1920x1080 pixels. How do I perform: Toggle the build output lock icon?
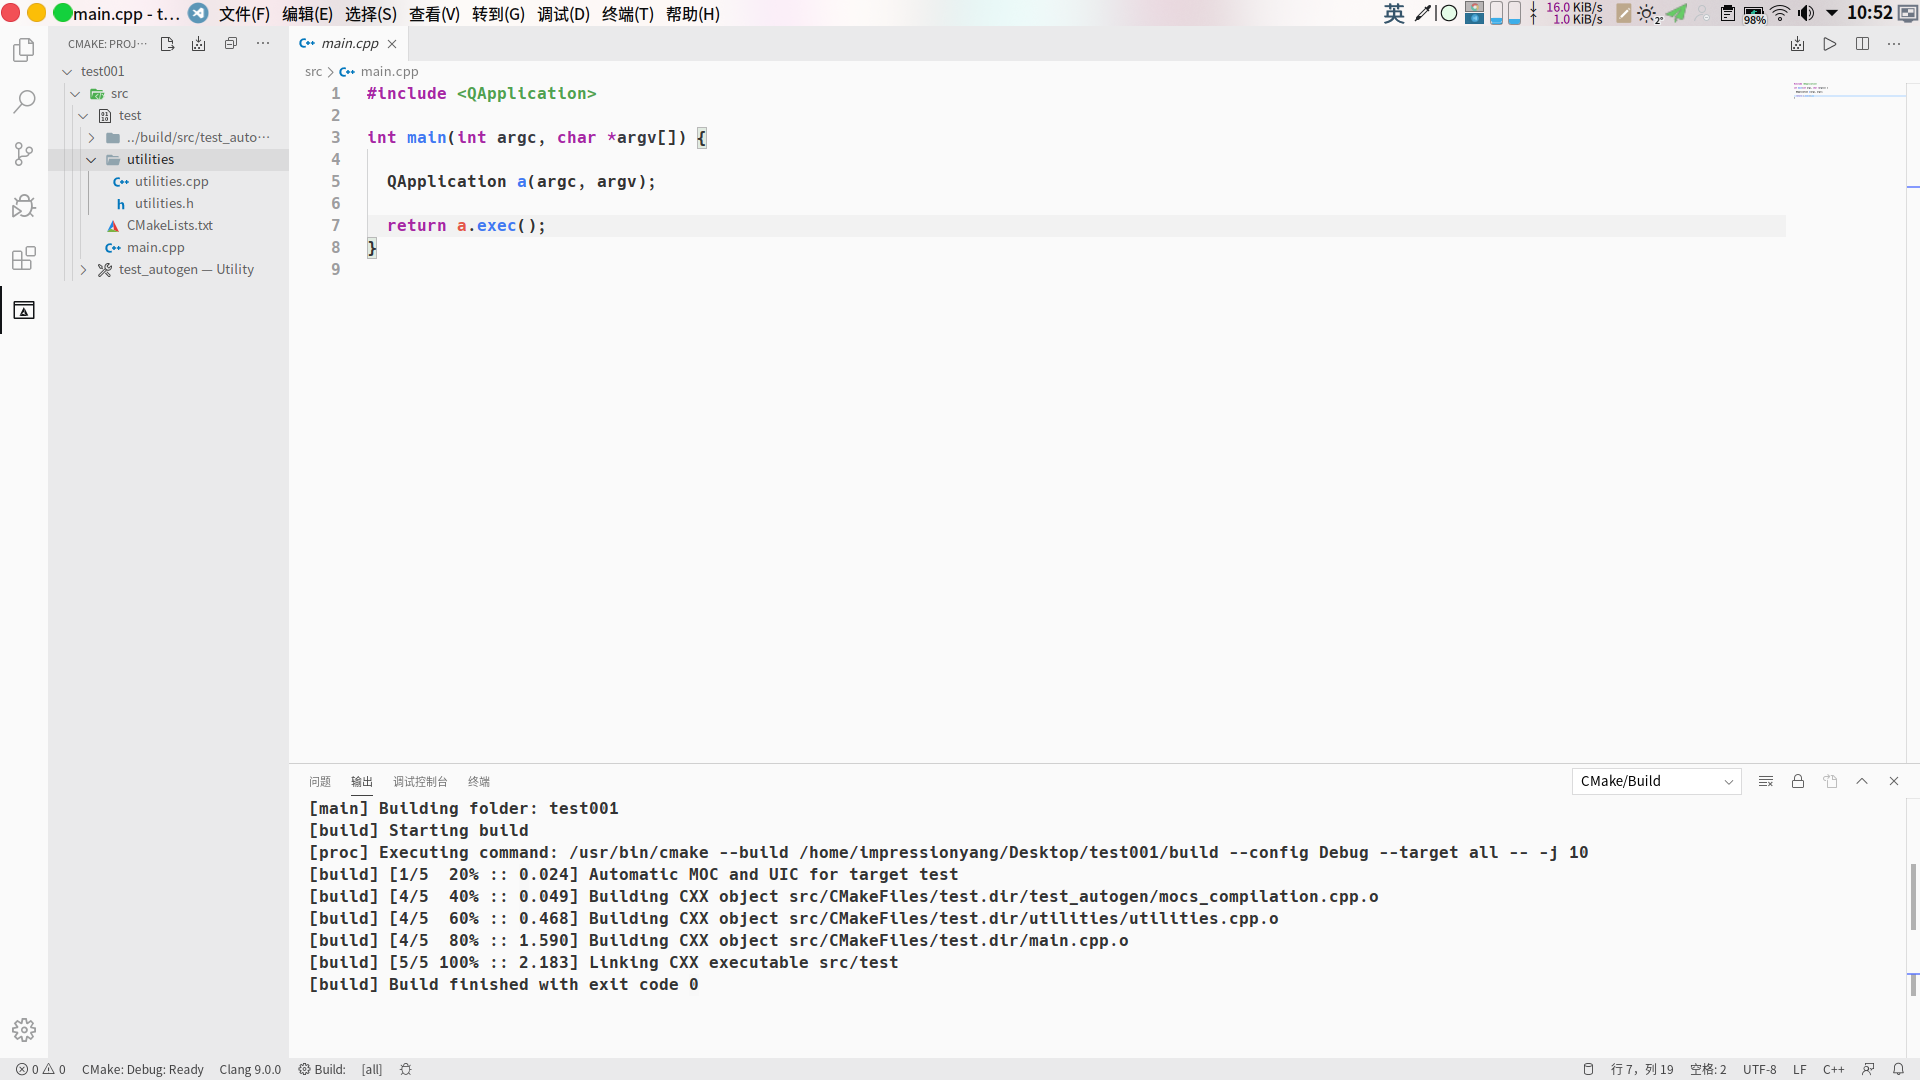pos(1797,781)
